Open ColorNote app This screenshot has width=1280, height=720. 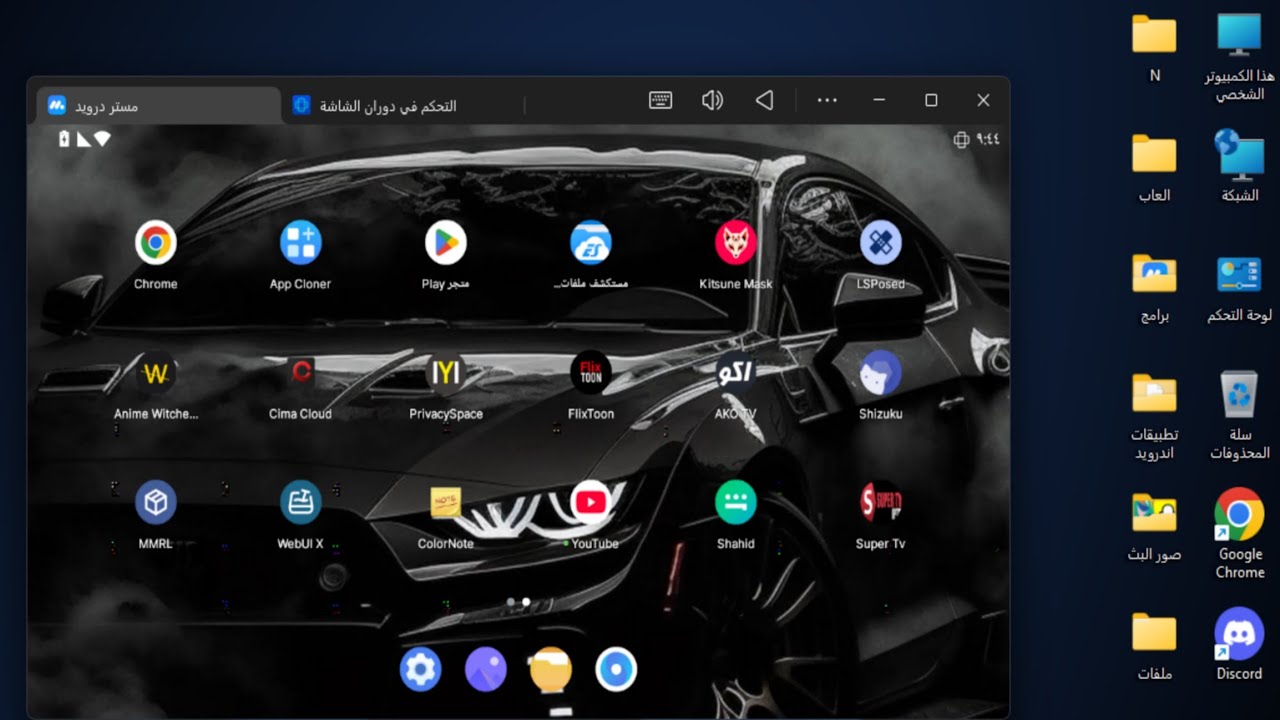pyautogui.click(x=446, y=503)
